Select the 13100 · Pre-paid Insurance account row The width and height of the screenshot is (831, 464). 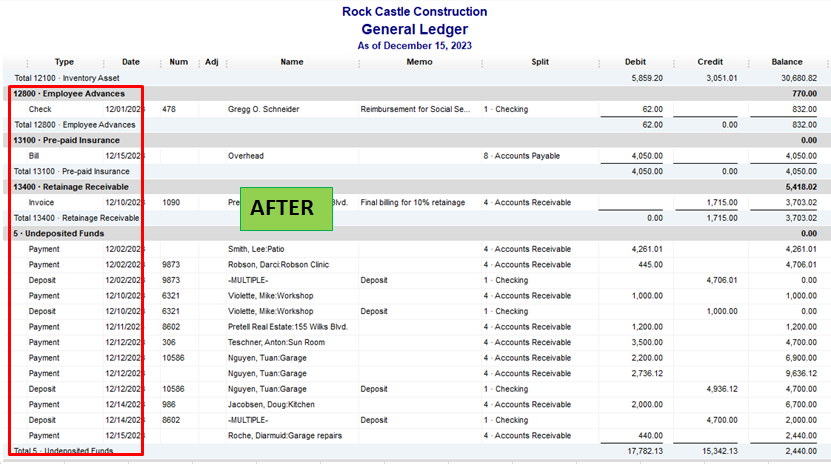coord(416,140)
